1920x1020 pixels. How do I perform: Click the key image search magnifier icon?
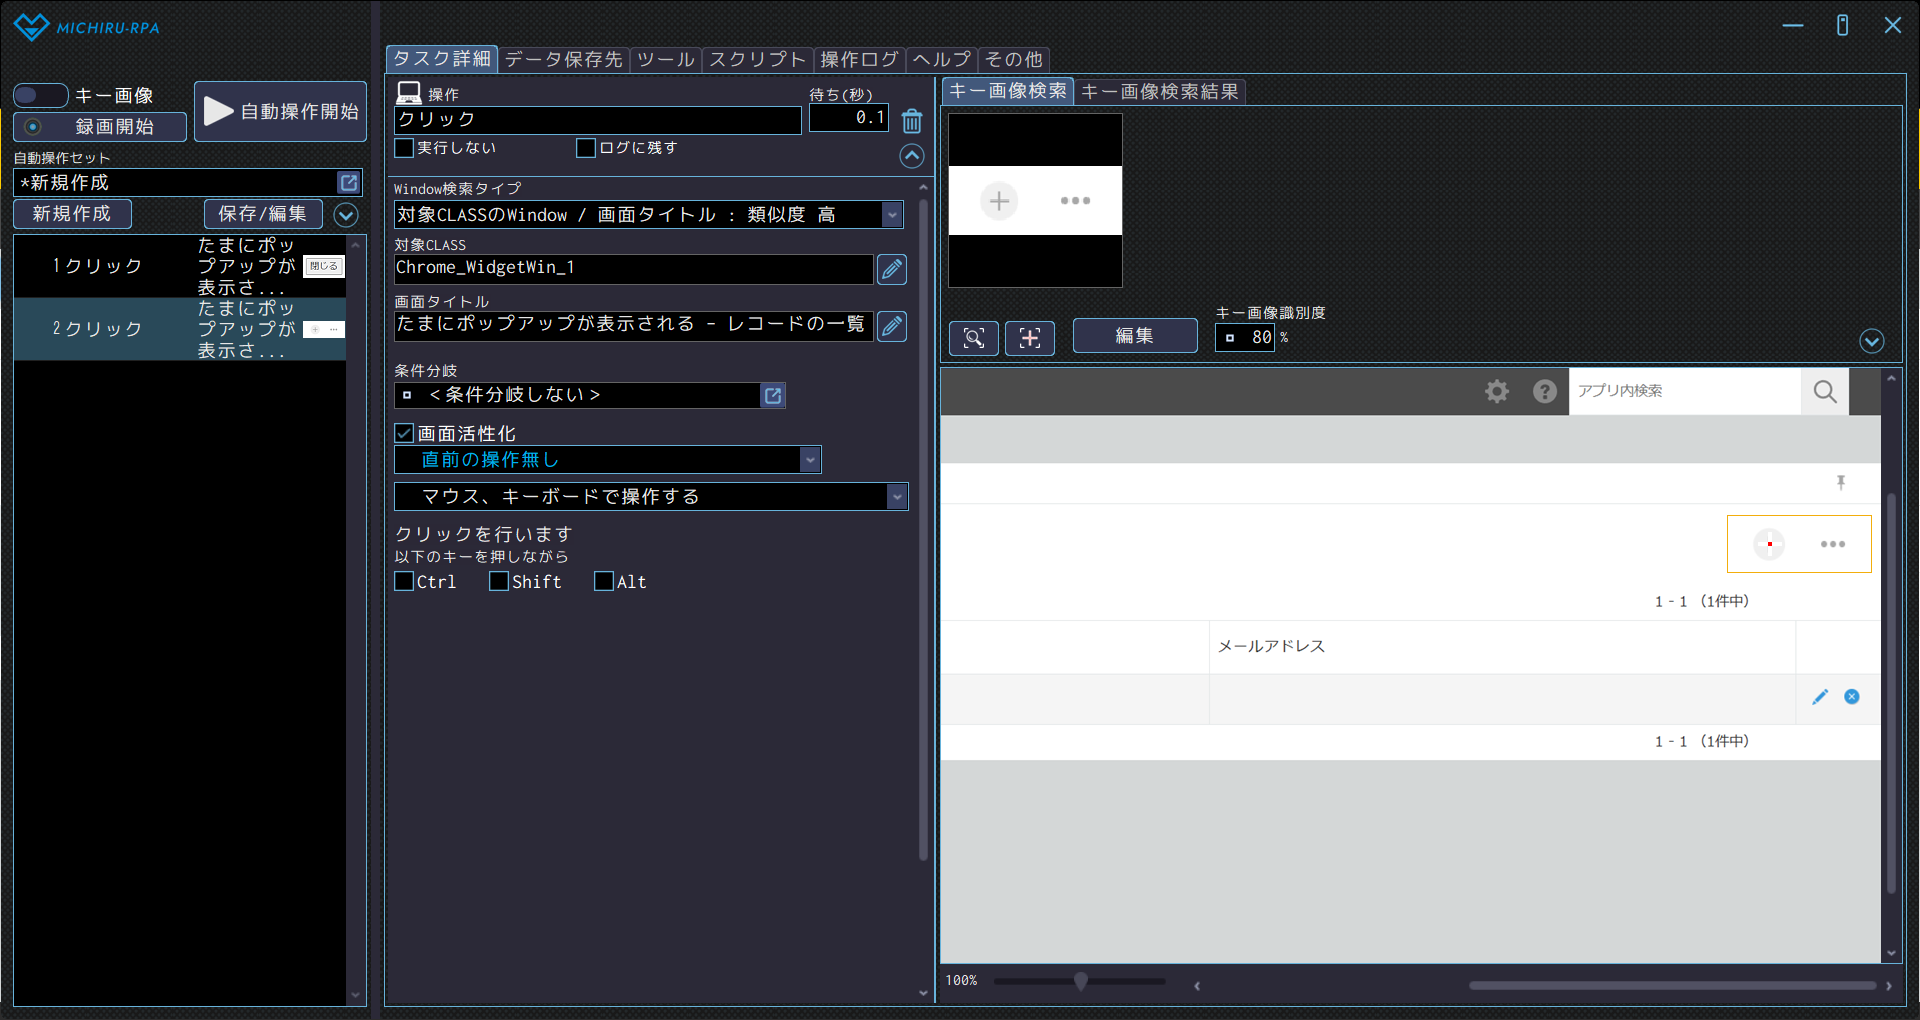click(x=973, y=338)
